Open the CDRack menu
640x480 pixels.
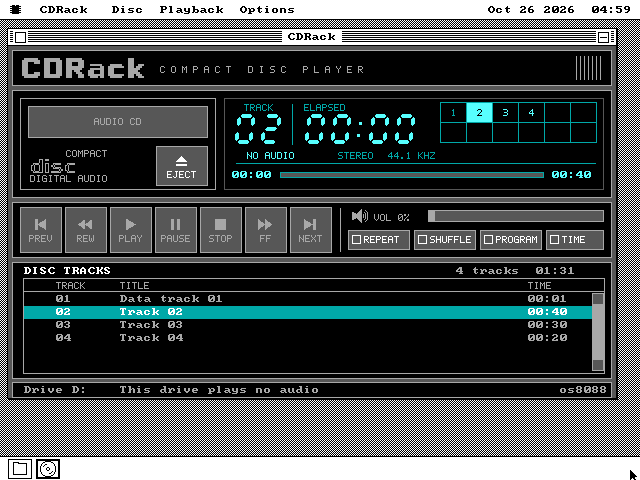click(x=63, y=9)
